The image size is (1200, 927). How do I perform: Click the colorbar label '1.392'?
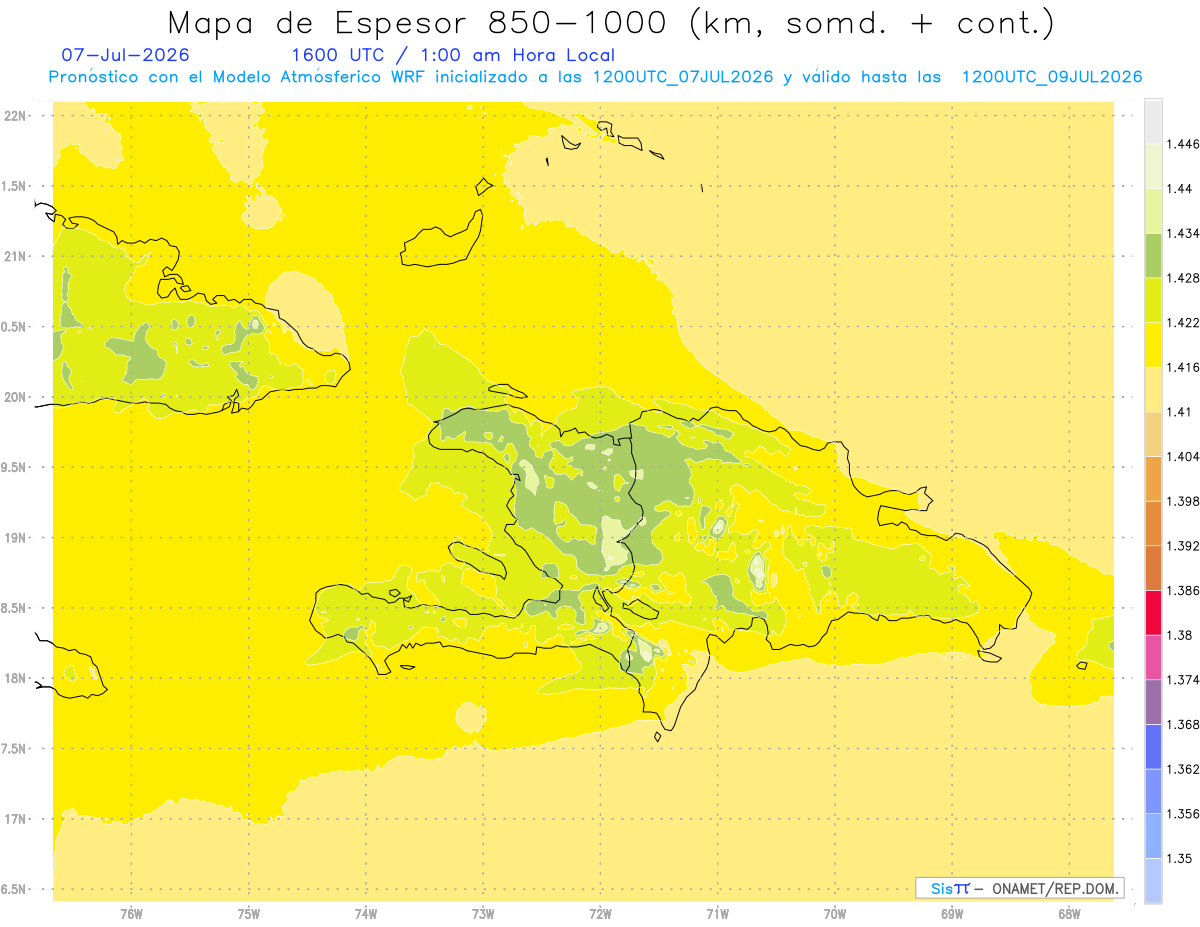pos(1183,546)
